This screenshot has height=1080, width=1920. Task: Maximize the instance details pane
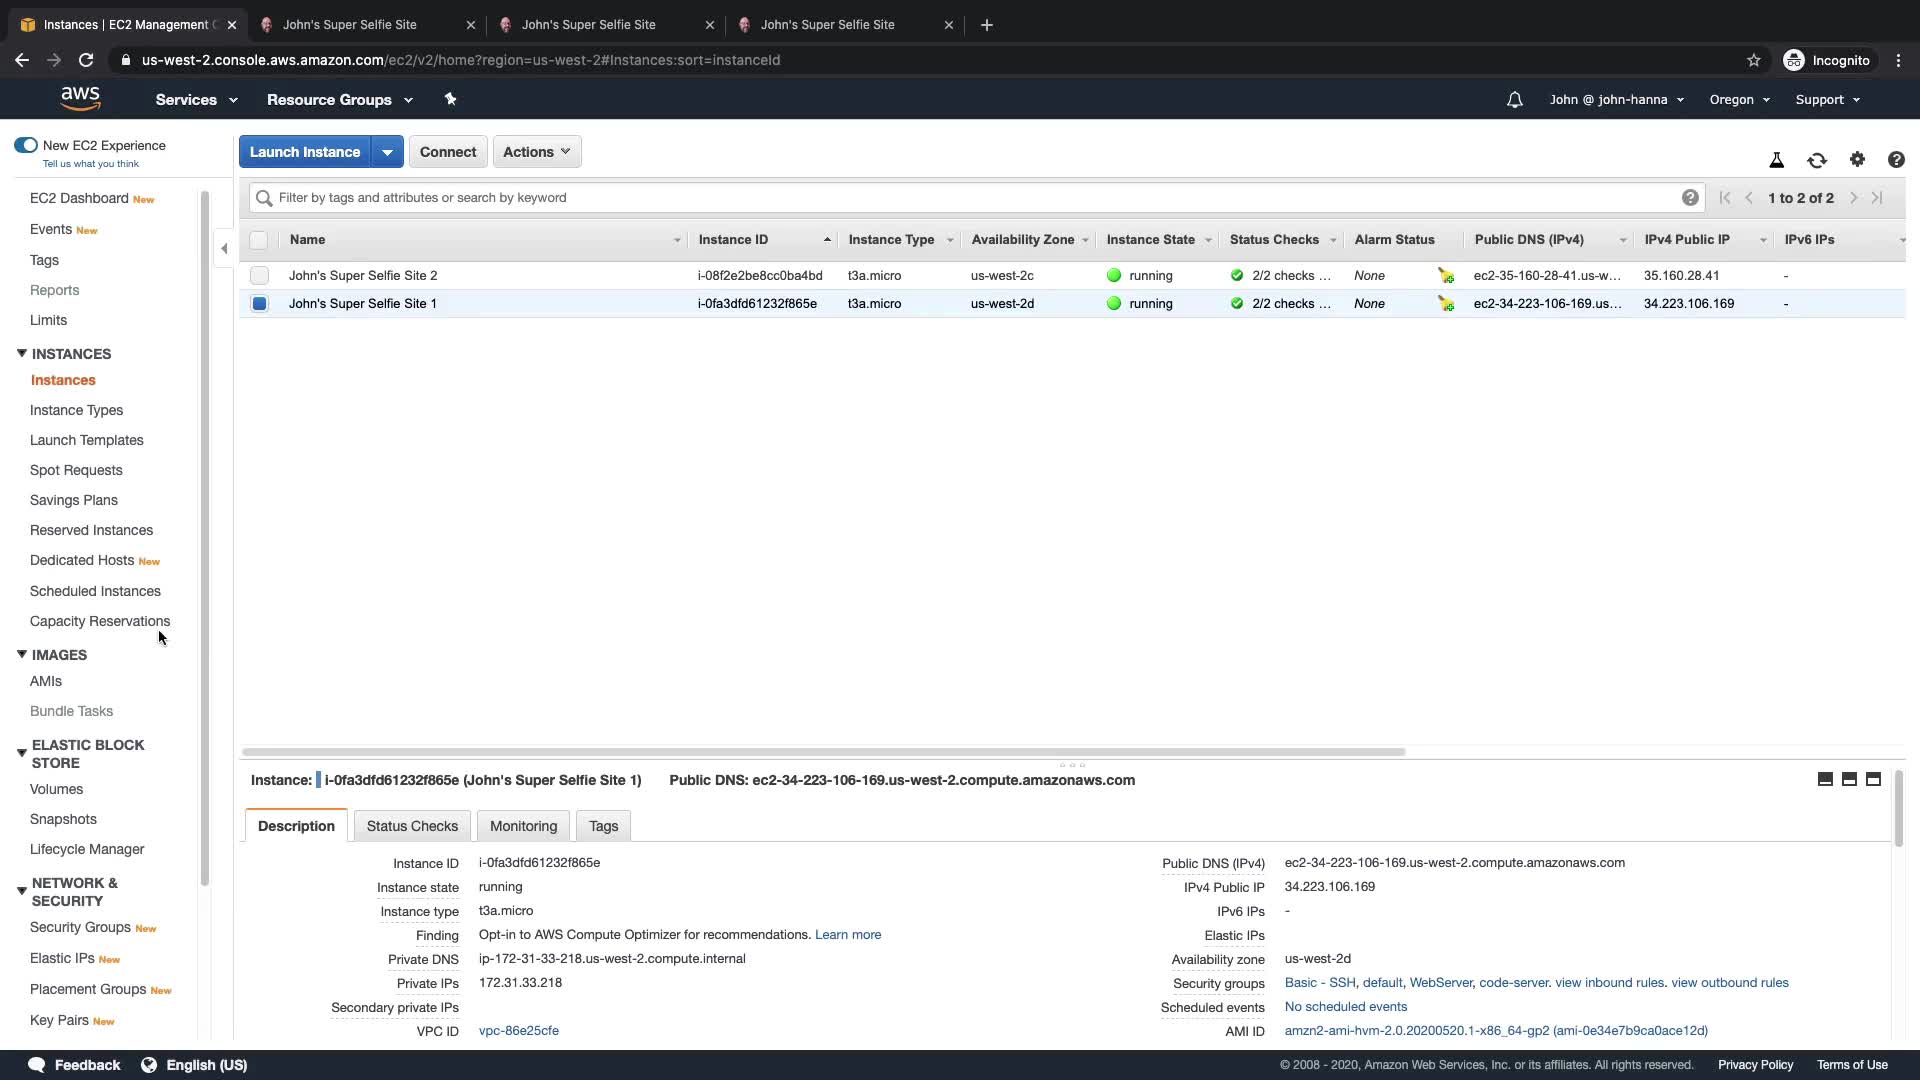click(x=1873, y=779)
